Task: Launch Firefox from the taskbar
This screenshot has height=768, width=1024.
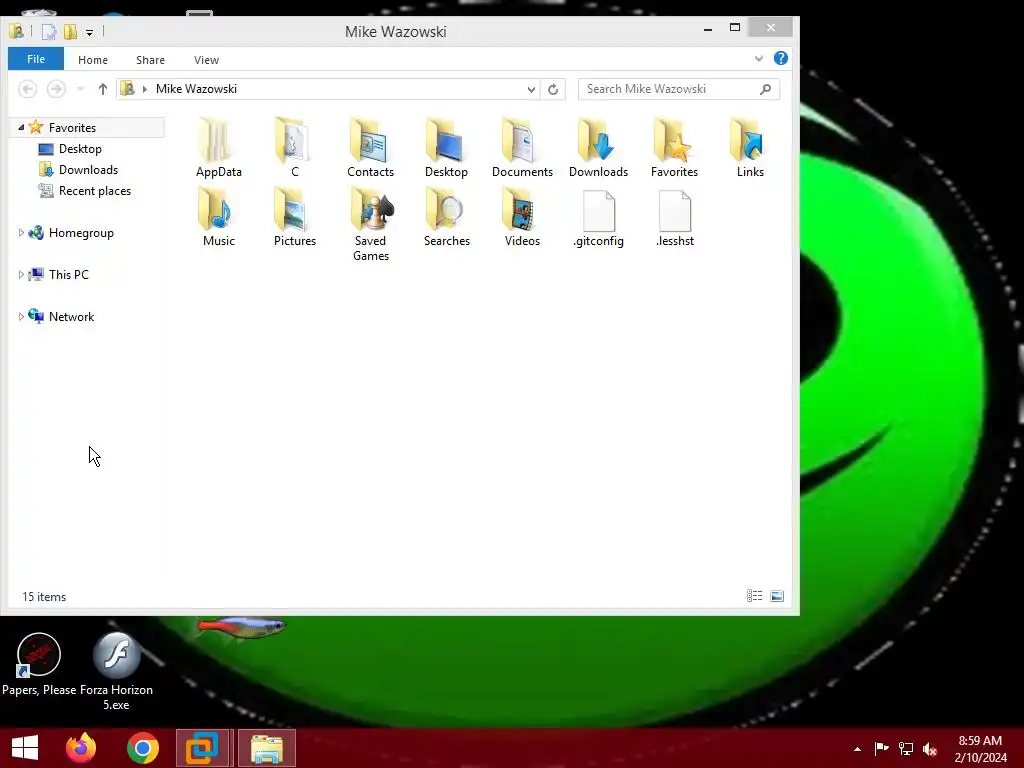Action: pyautogui.click(x=81, y=748)
